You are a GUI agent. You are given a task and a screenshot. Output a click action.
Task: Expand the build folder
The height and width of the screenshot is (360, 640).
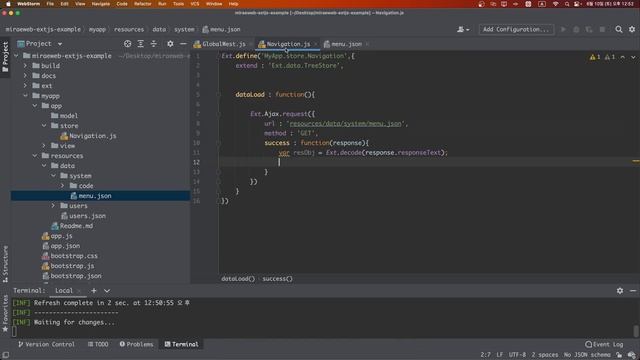click(25, 66)
